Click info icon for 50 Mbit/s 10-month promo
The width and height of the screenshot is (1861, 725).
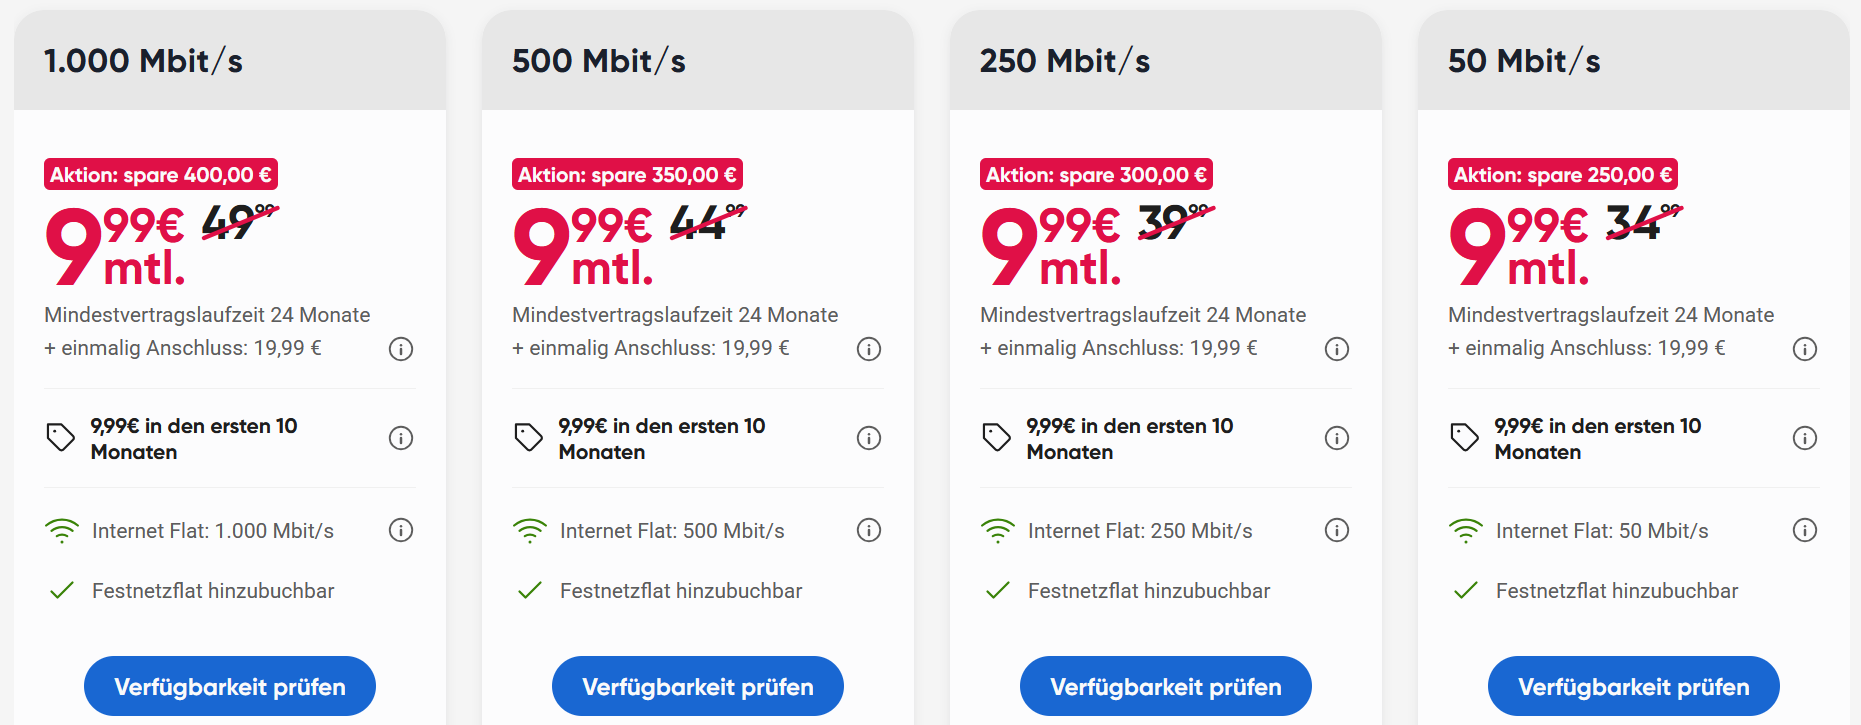click(1805, 438)
